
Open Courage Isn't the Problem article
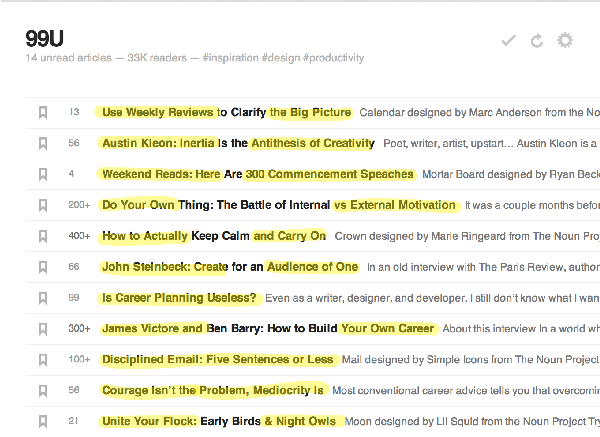click(213, 390)
